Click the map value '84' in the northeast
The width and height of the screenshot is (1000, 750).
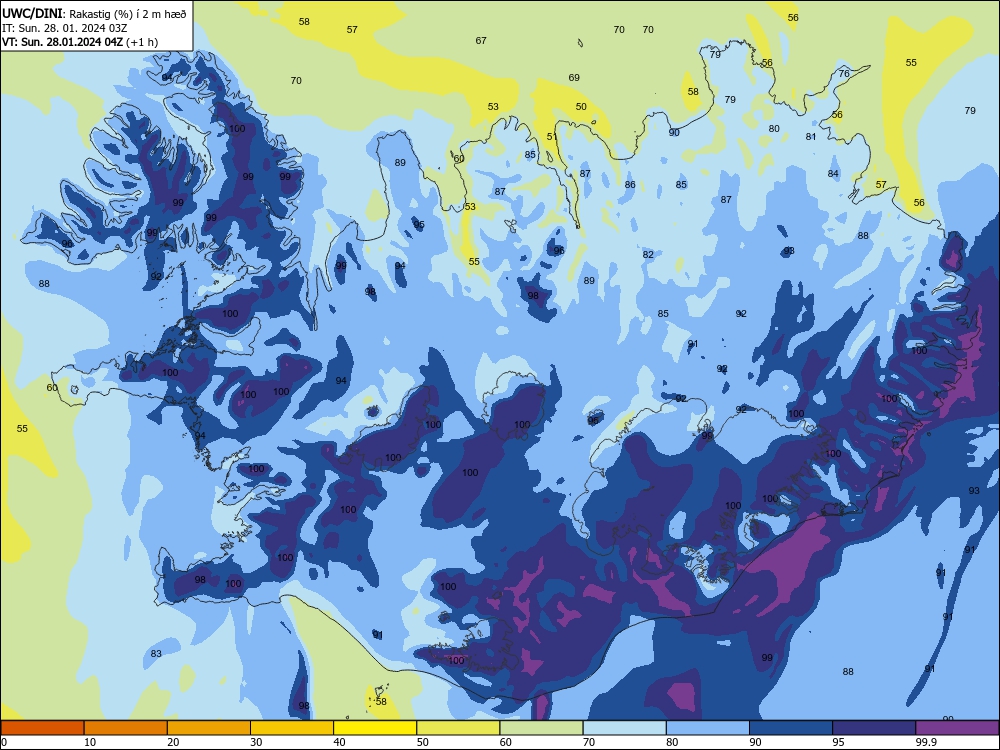pyautogui.click(x=833, y=173)
